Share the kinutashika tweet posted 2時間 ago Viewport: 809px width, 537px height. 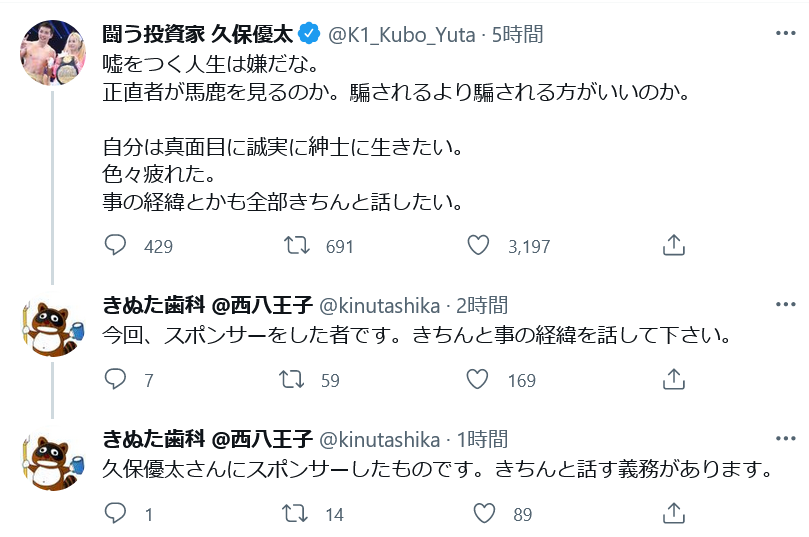[x=674, y=380]
